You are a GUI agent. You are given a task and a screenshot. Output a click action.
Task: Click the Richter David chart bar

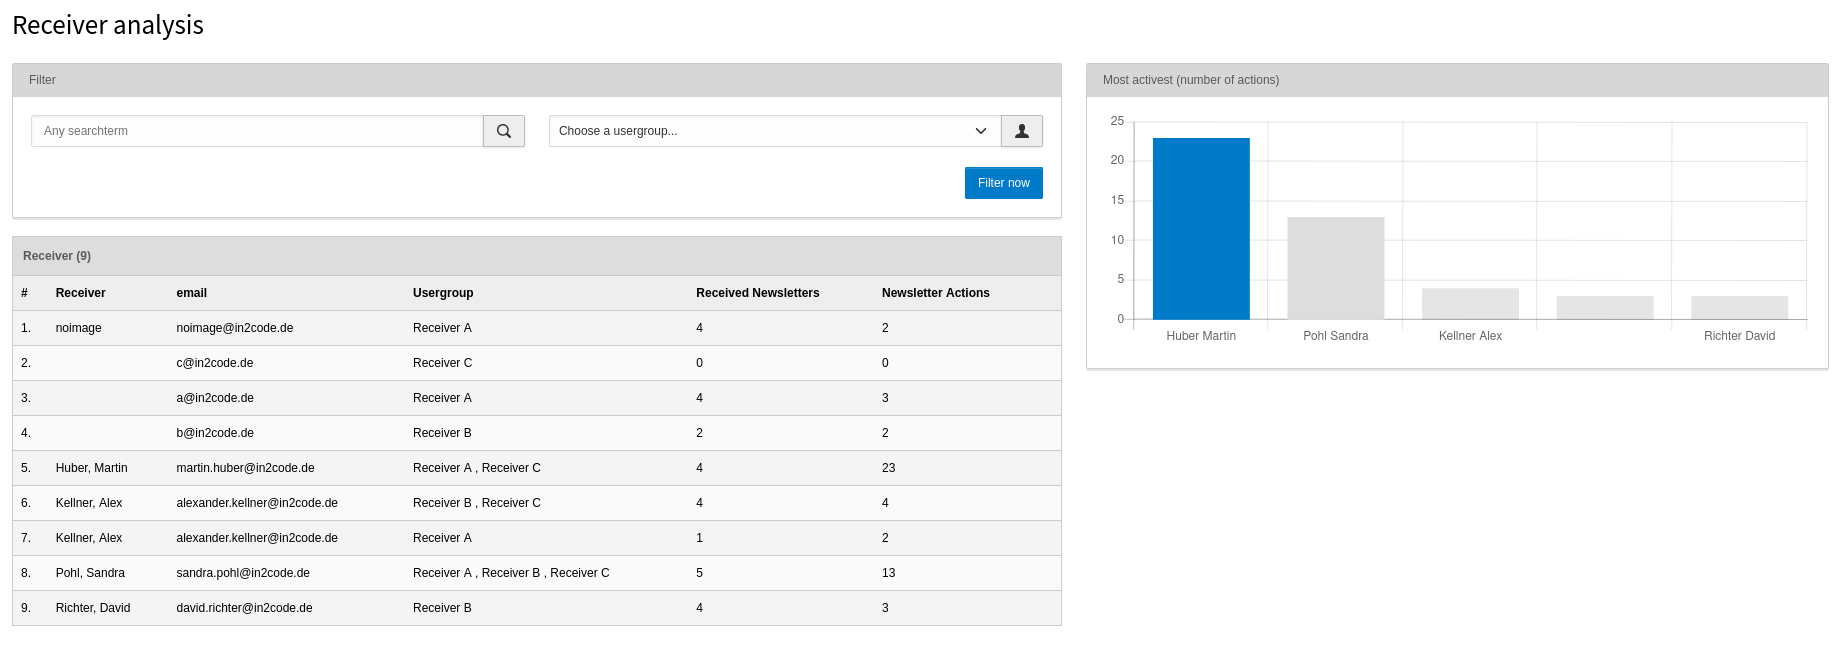point(1740,308)
